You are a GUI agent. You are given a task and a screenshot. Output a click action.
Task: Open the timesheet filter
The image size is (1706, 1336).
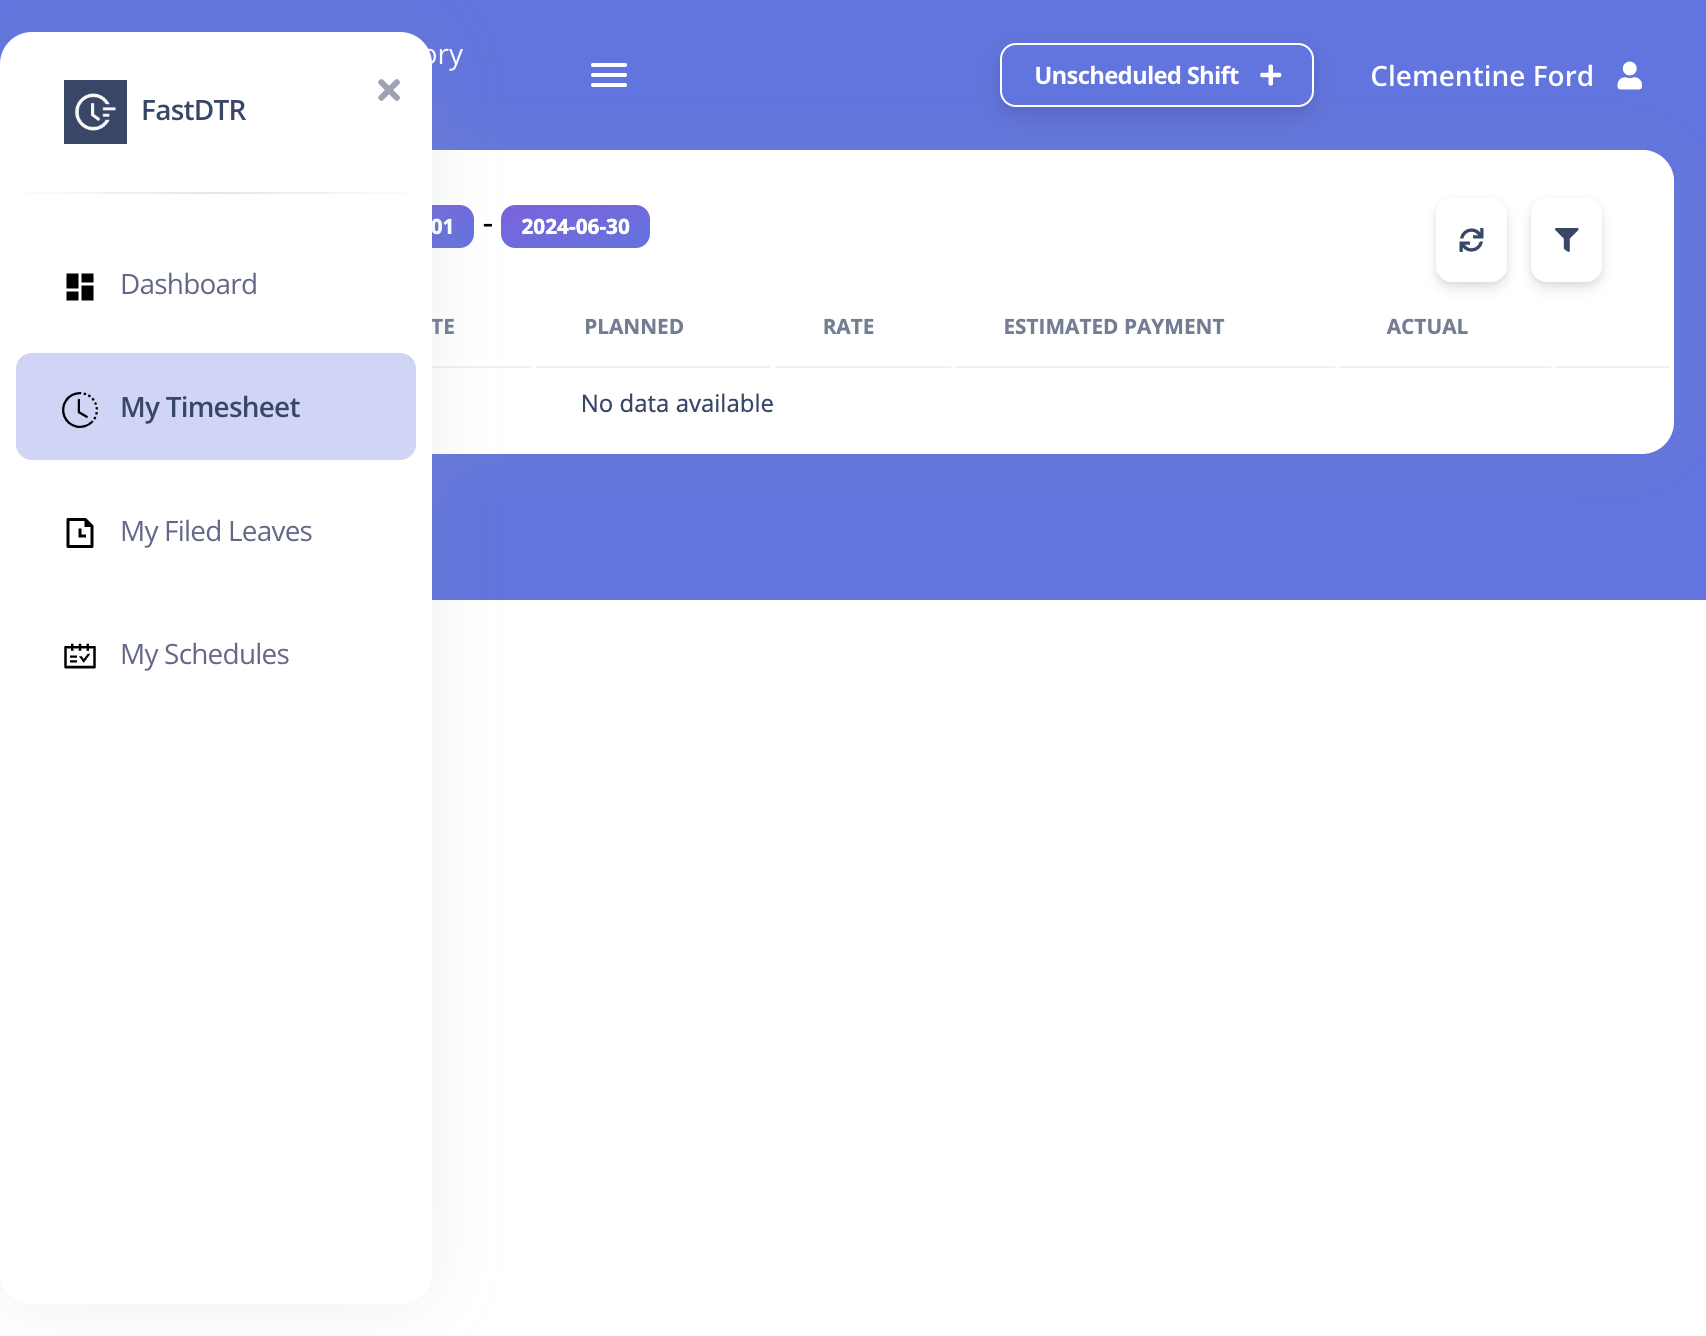pos(1566,240)
